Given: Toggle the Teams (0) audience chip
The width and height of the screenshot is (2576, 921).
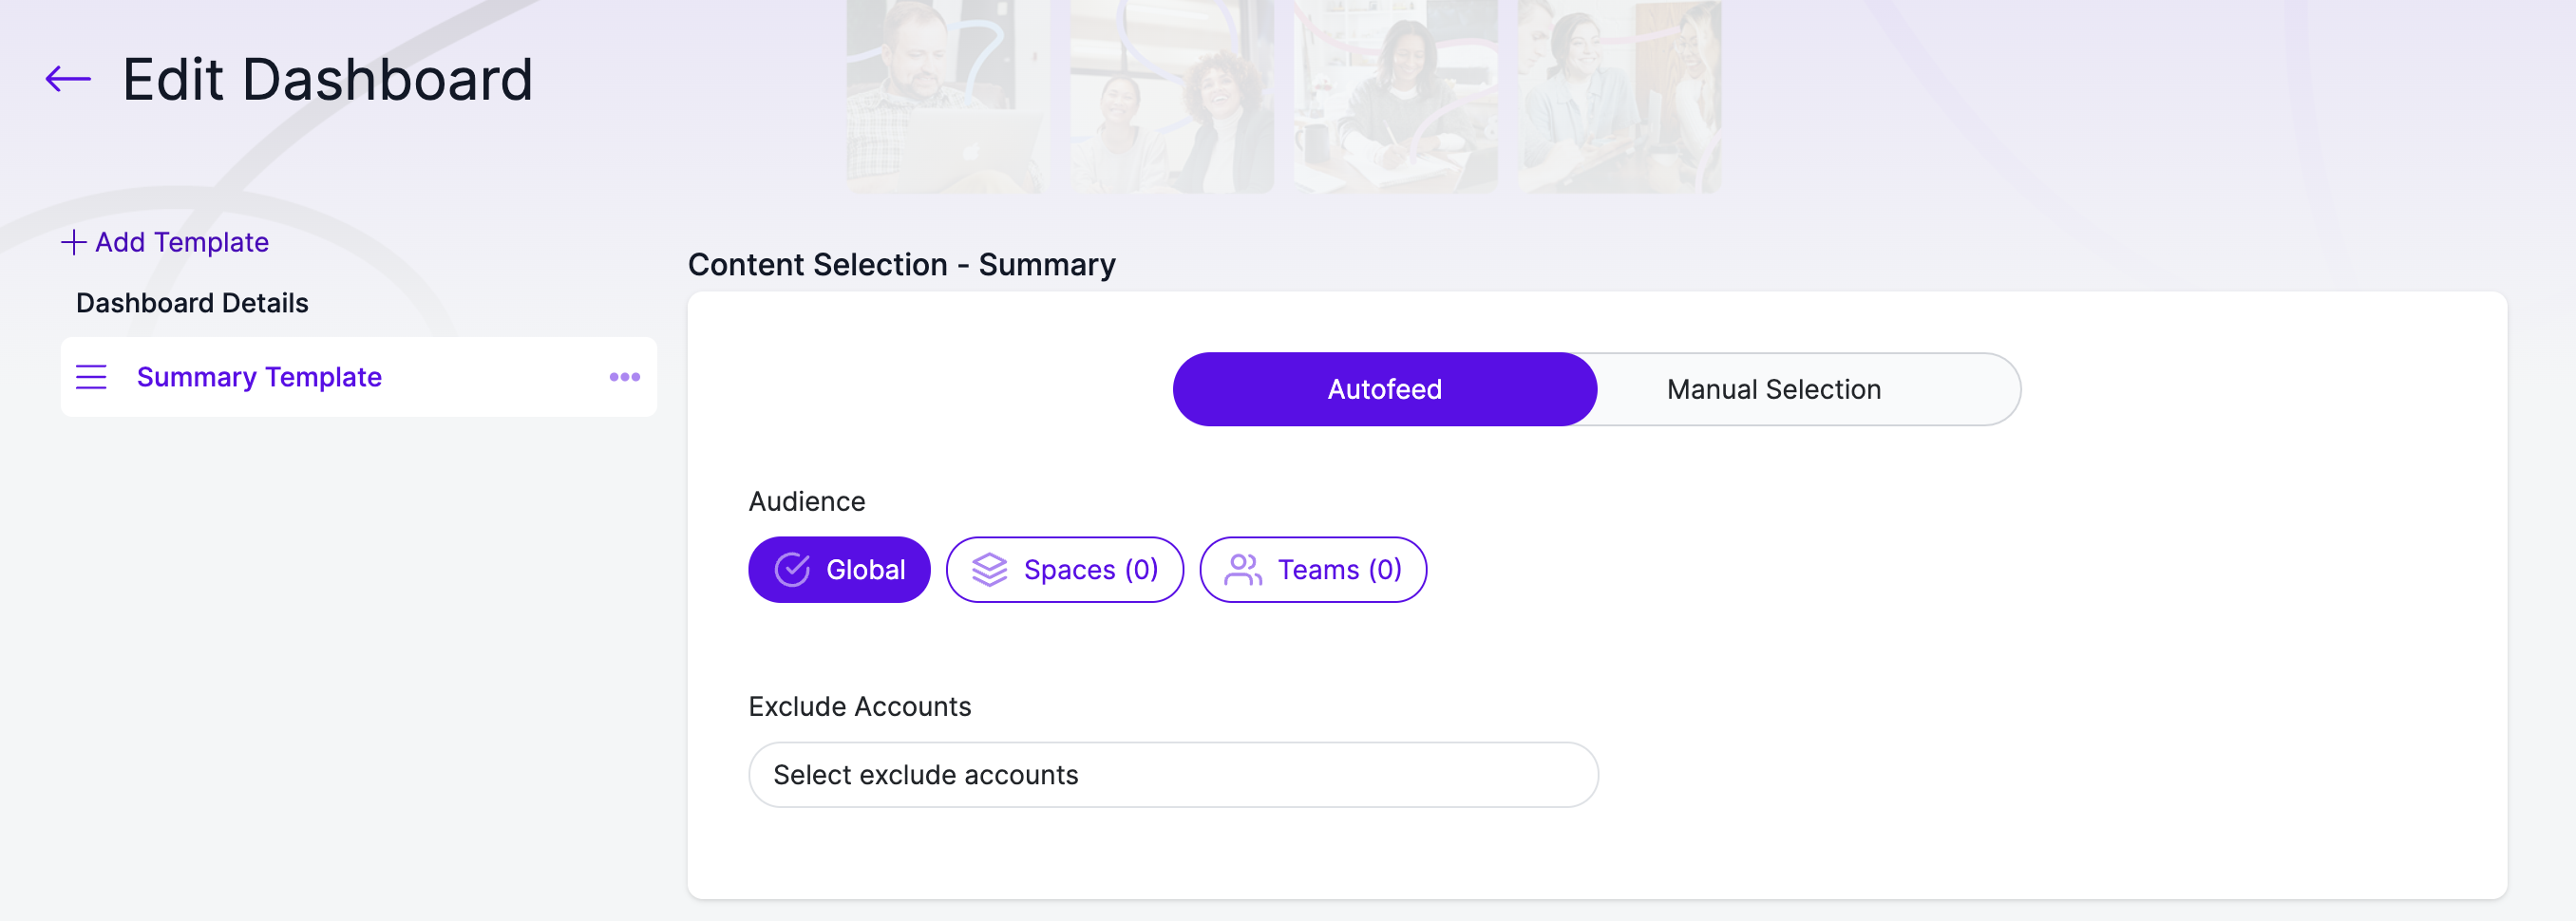Looking at the screenshot, I should pos(1312,570).
